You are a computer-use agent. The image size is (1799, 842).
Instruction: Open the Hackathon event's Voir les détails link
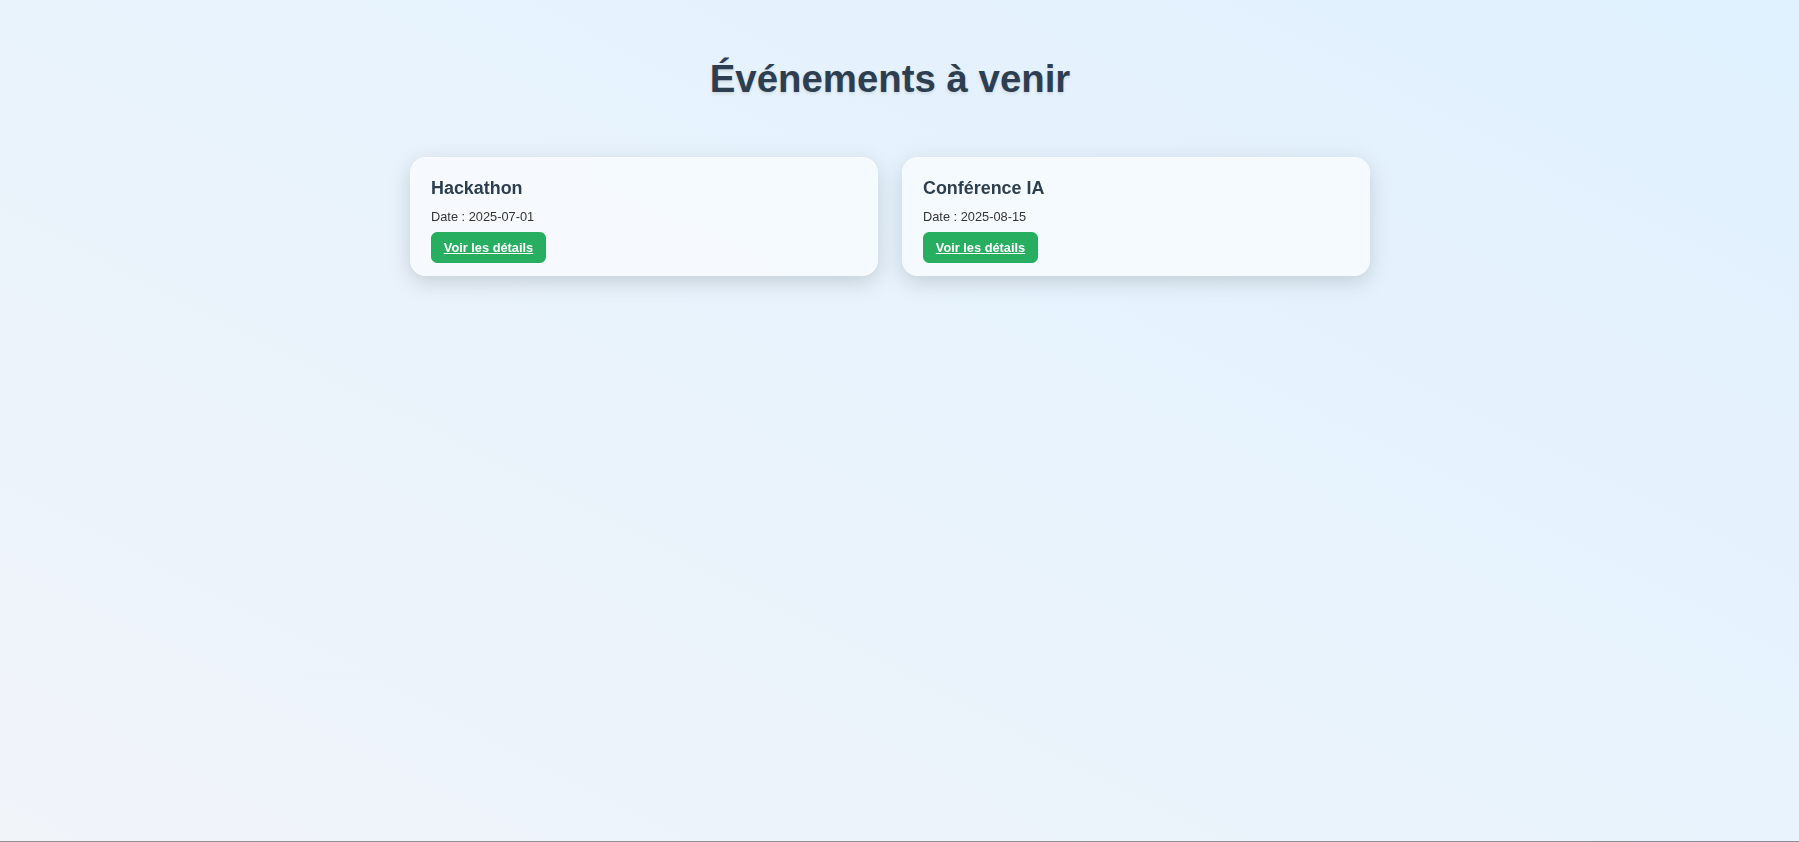[488, 248]
